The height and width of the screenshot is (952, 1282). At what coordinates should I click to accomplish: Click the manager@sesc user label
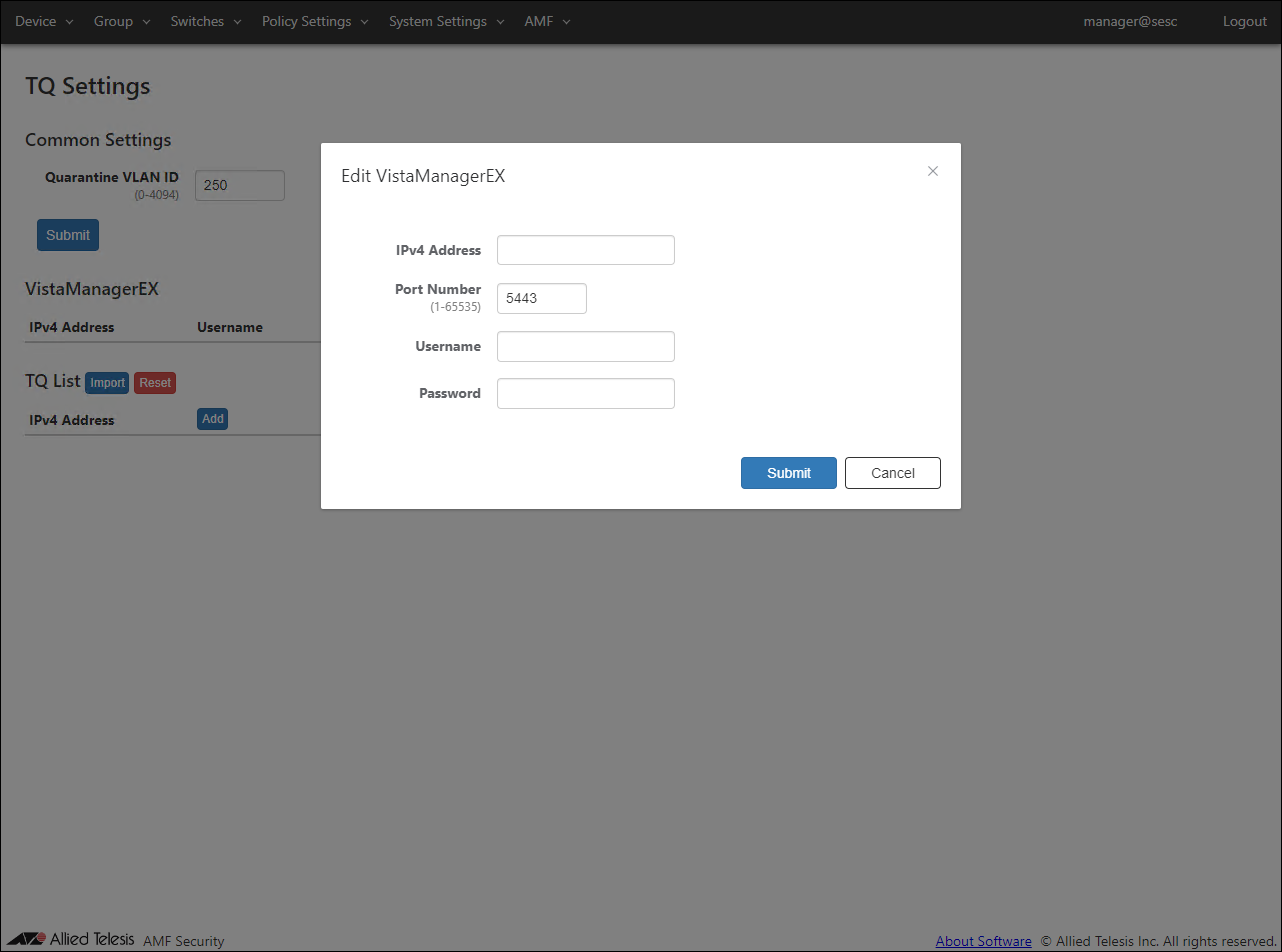click(x=1130, y=21)
